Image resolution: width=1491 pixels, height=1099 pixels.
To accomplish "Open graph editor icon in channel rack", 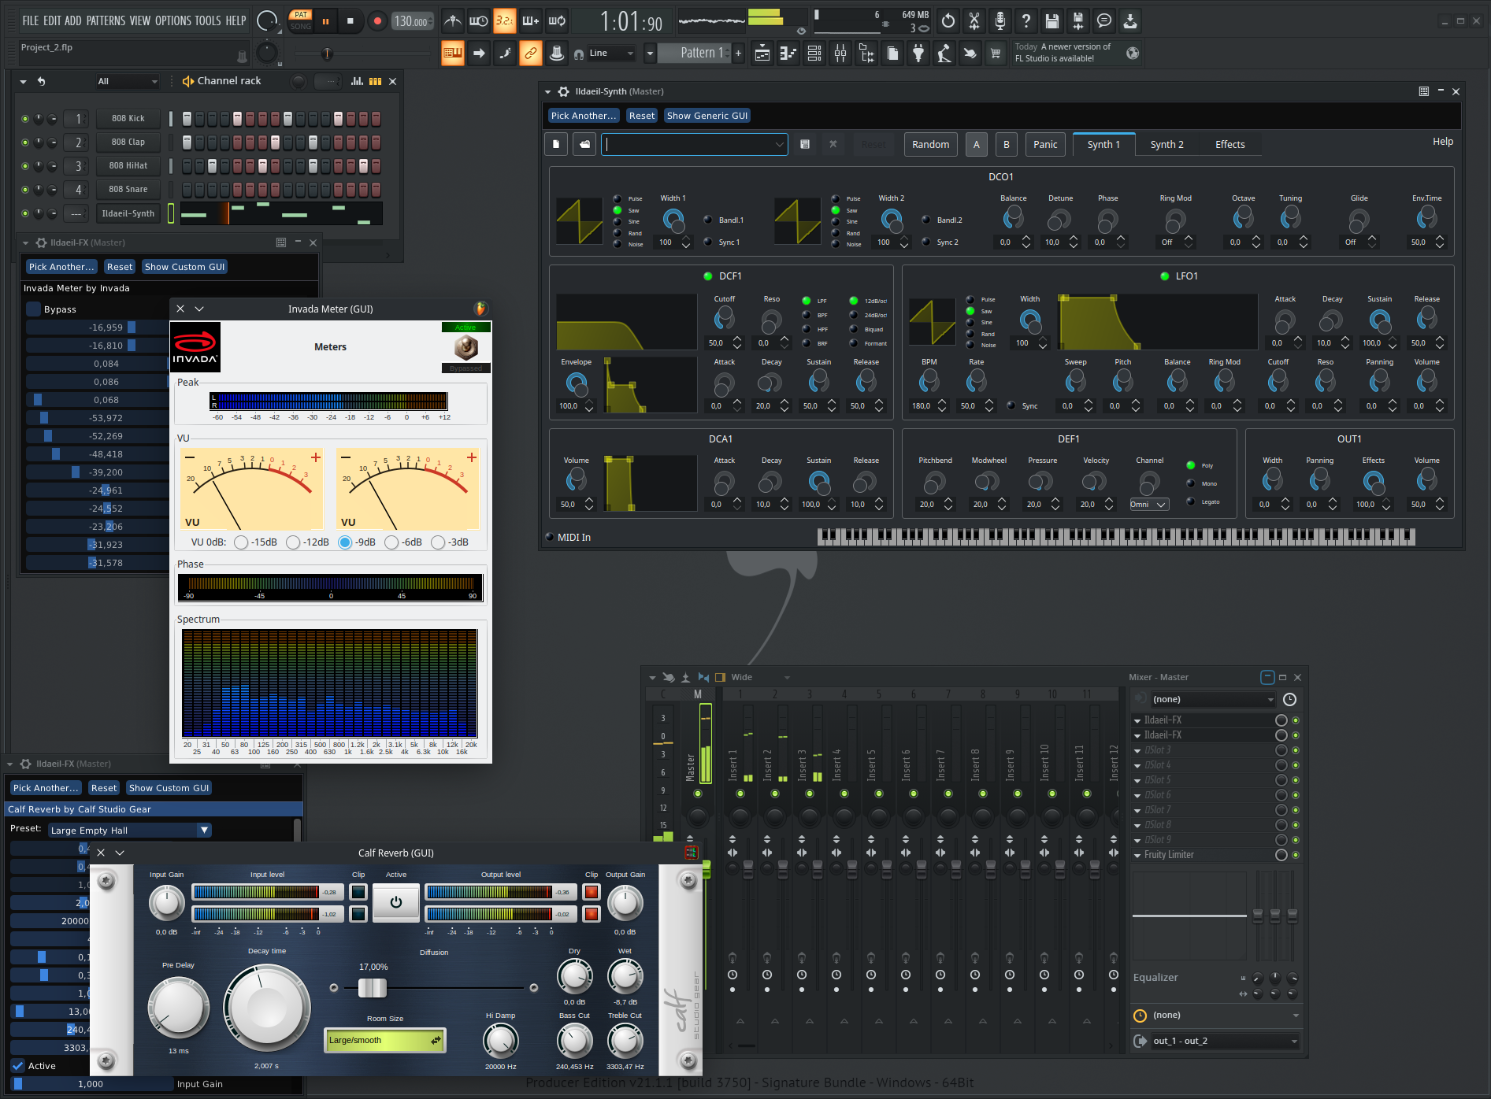I will pyautogui.click(x=357, y=81).
